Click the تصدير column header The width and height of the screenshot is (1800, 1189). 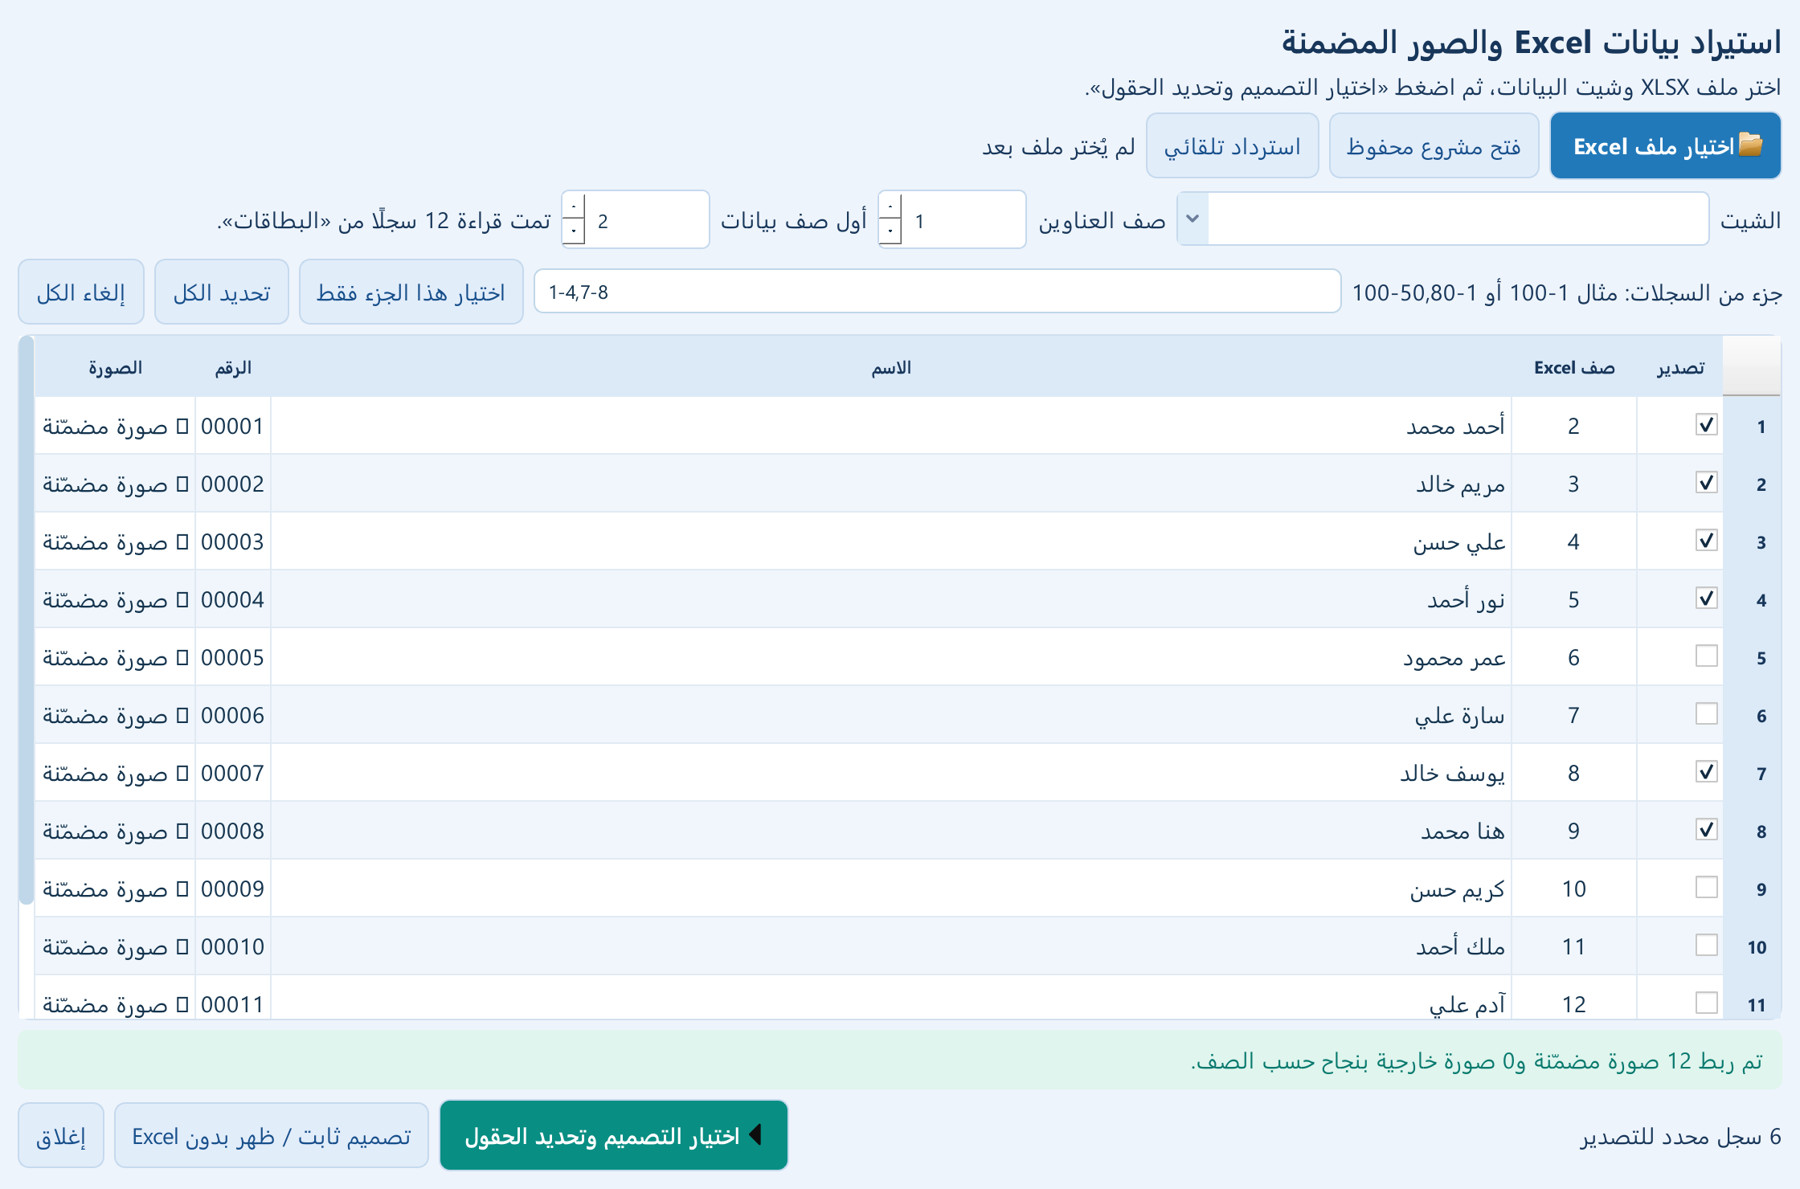tap(1680, 367)
